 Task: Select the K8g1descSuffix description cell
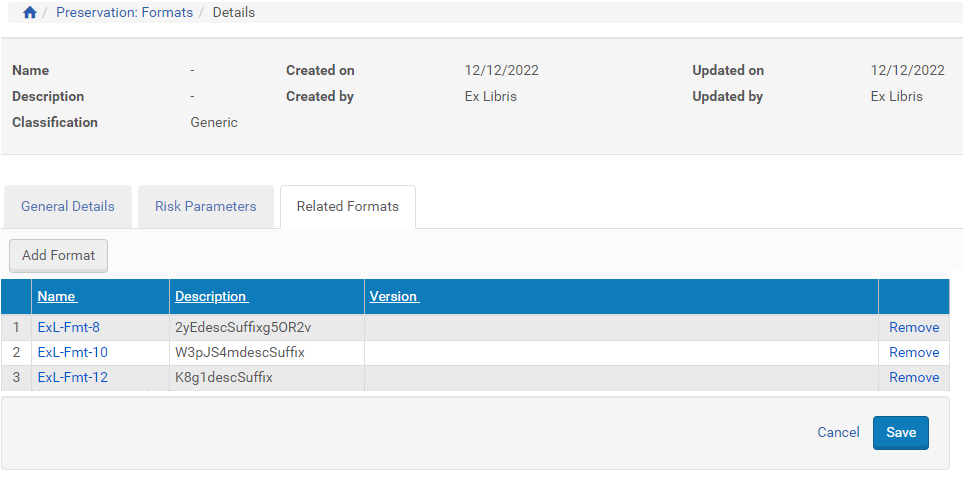(x=224, y=377)
